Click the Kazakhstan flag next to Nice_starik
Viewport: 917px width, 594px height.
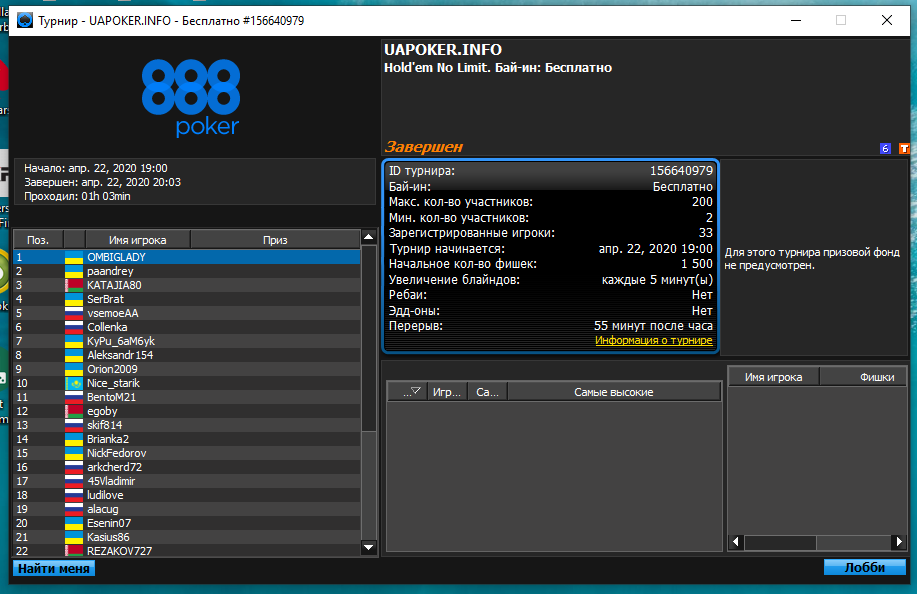(74, 384)
